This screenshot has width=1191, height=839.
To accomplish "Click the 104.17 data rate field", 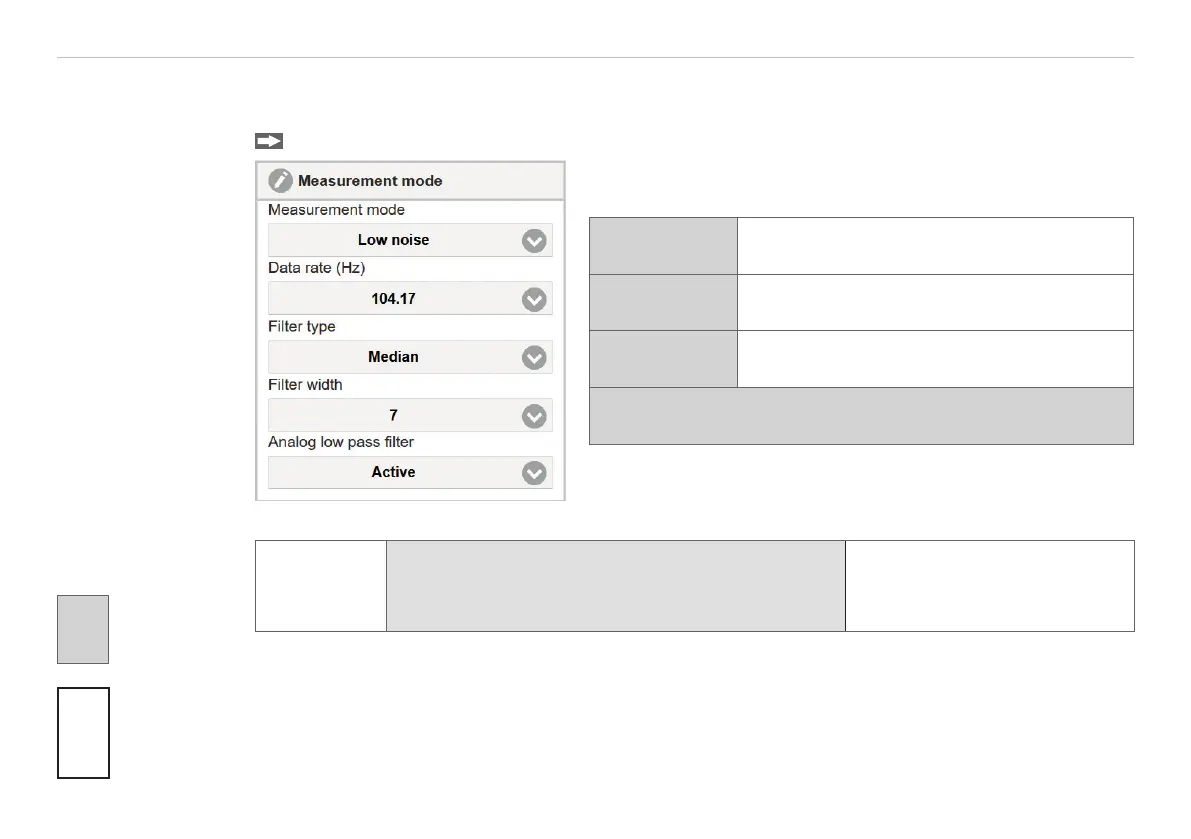I will point(410,298).
